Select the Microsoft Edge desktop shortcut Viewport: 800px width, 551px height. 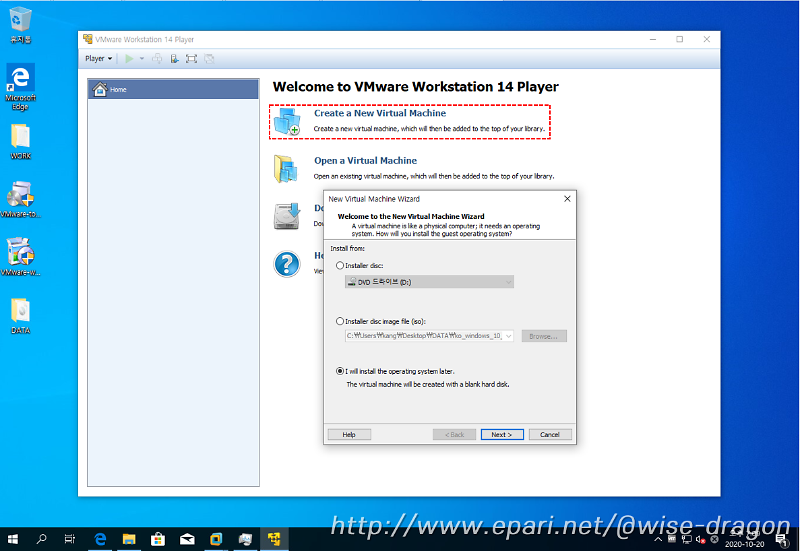(20, 87)
